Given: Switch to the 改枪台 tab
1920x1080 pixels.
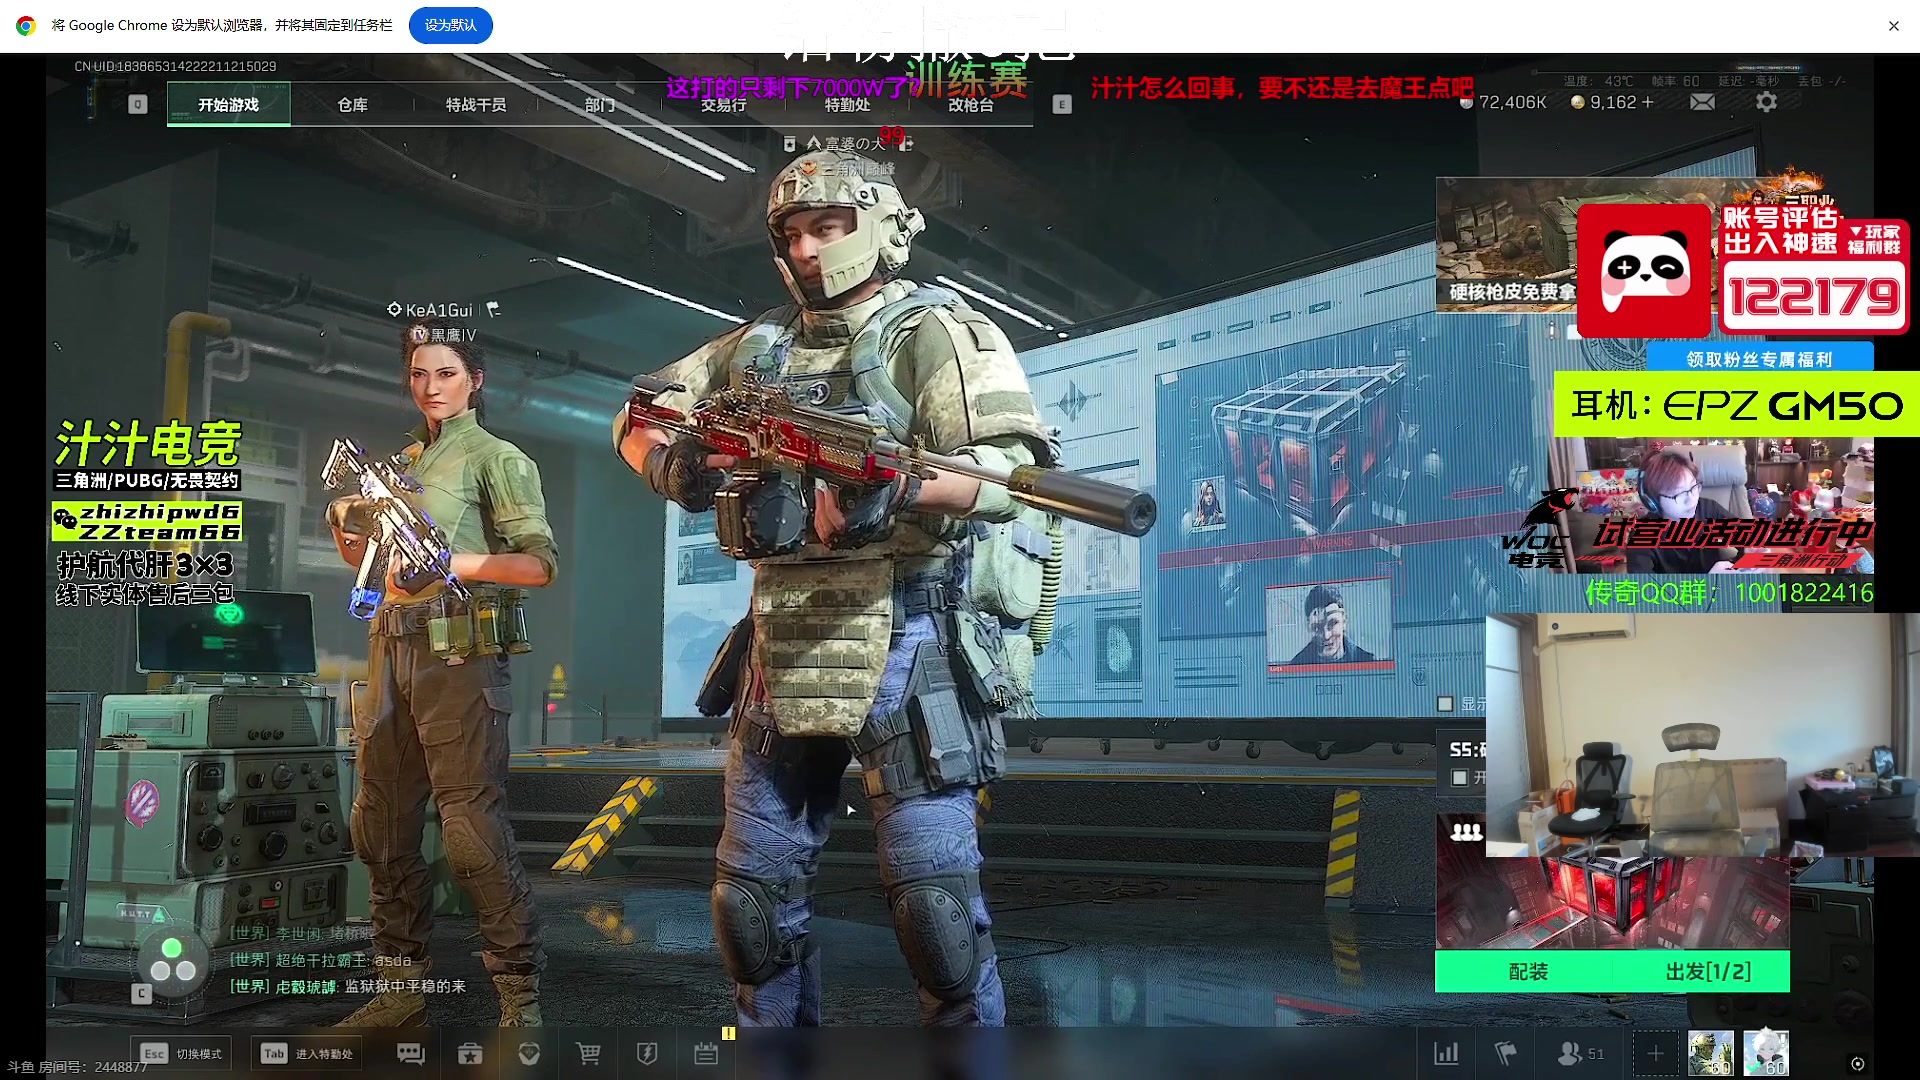Looking at the screenshot, I should [971, 105].
